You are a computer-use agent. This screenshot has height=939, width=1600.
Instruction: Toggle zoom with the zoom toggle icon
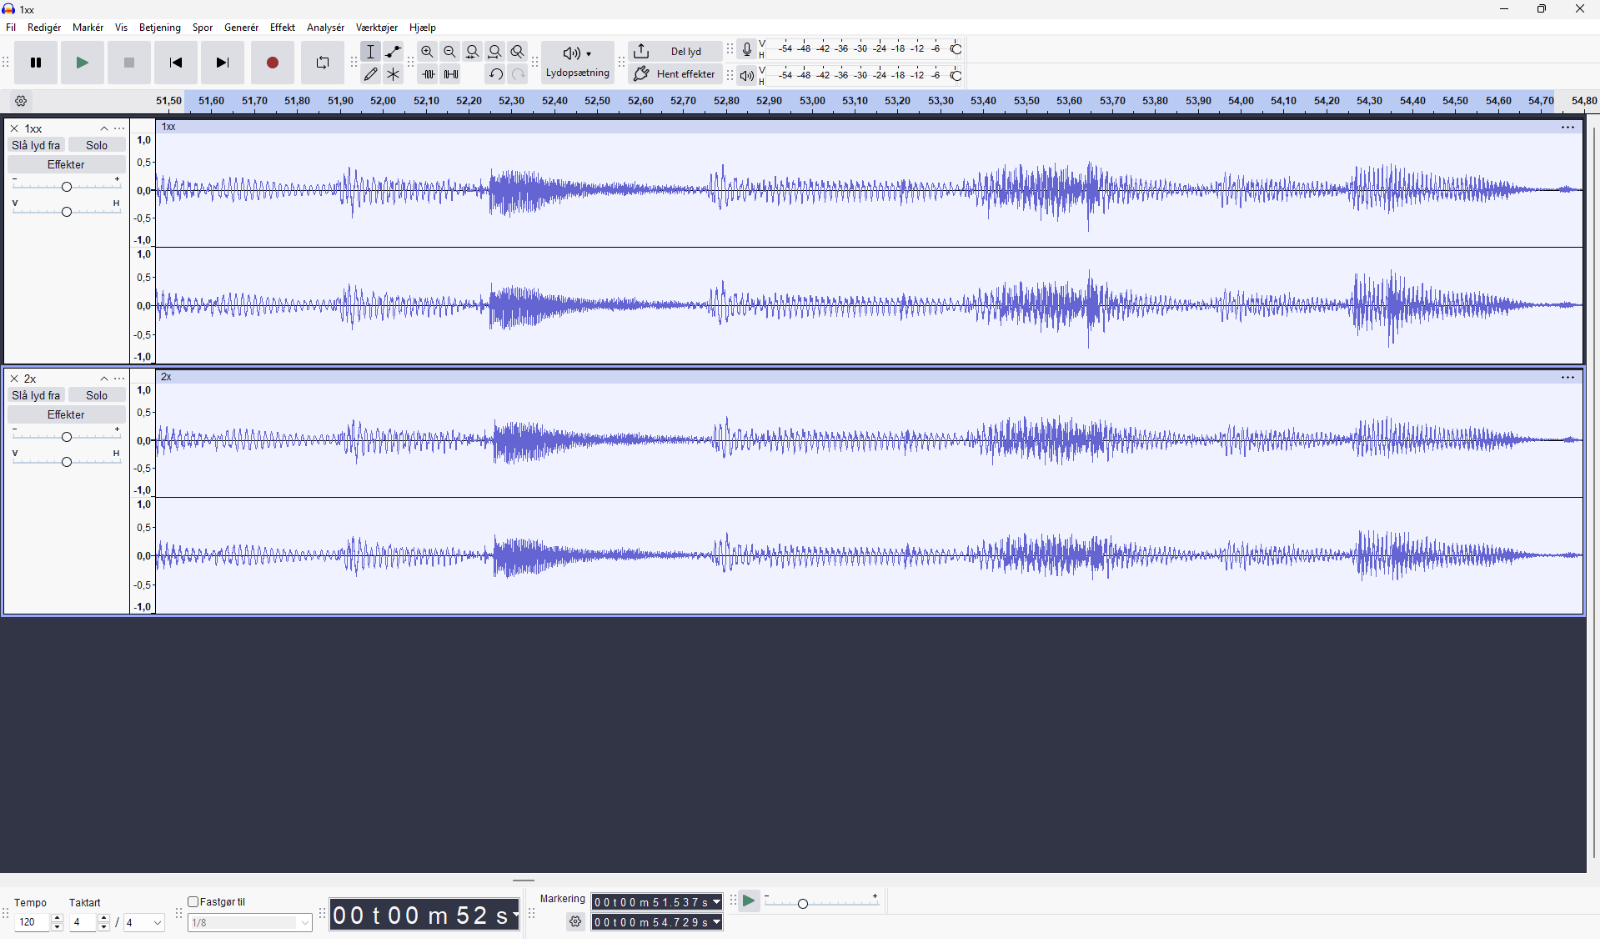(x=517, y=52)
